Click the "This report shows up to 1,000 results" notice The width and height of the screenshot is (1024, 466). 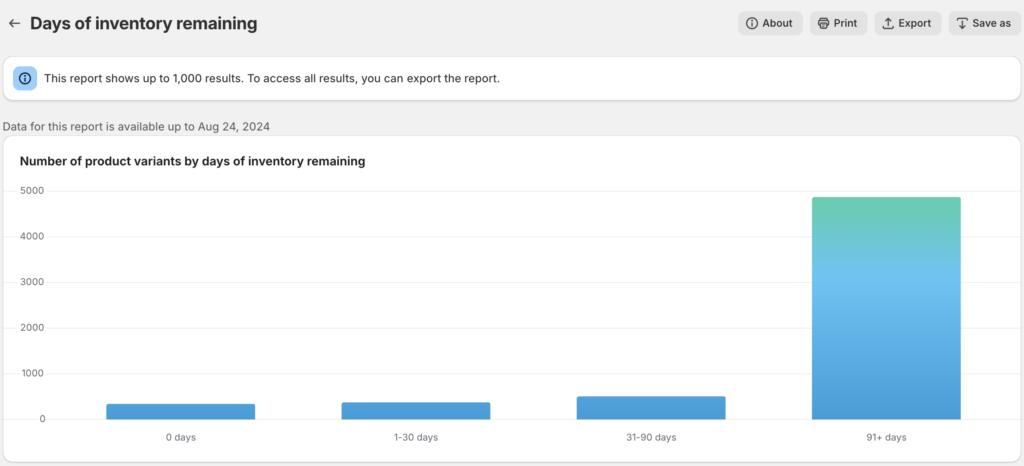pyautogui.click(x=272, y=79)
